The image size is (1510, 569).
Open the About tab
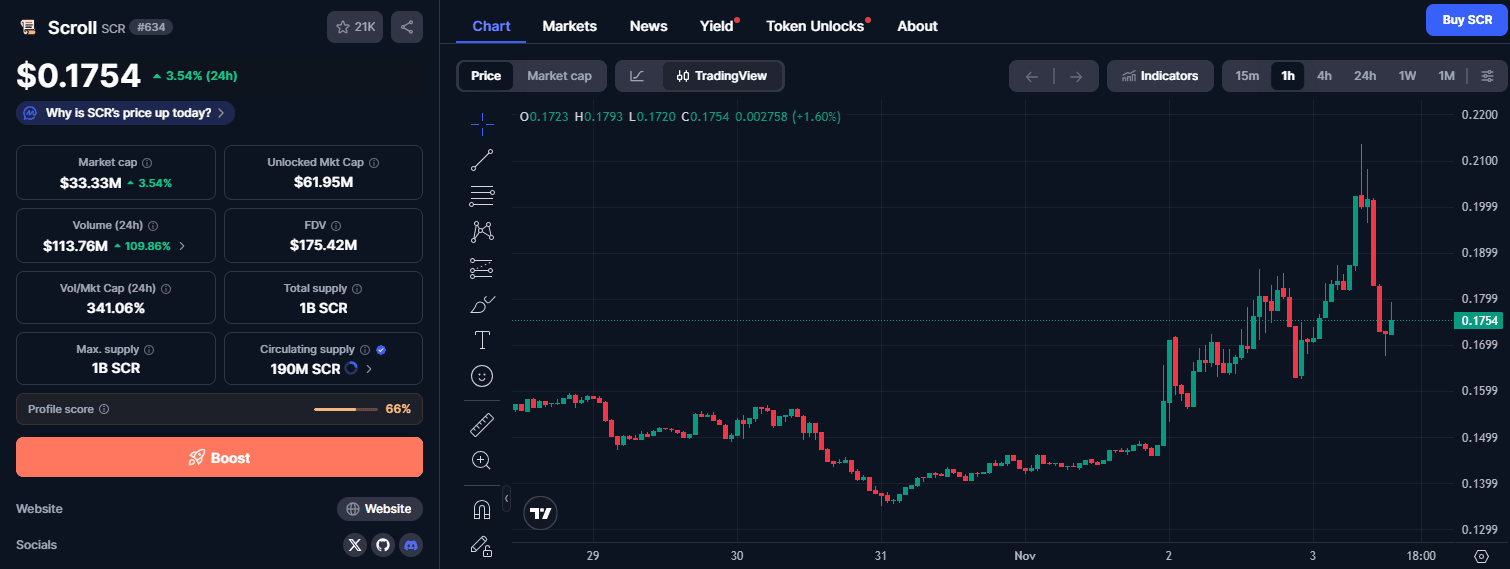[917, 26]
